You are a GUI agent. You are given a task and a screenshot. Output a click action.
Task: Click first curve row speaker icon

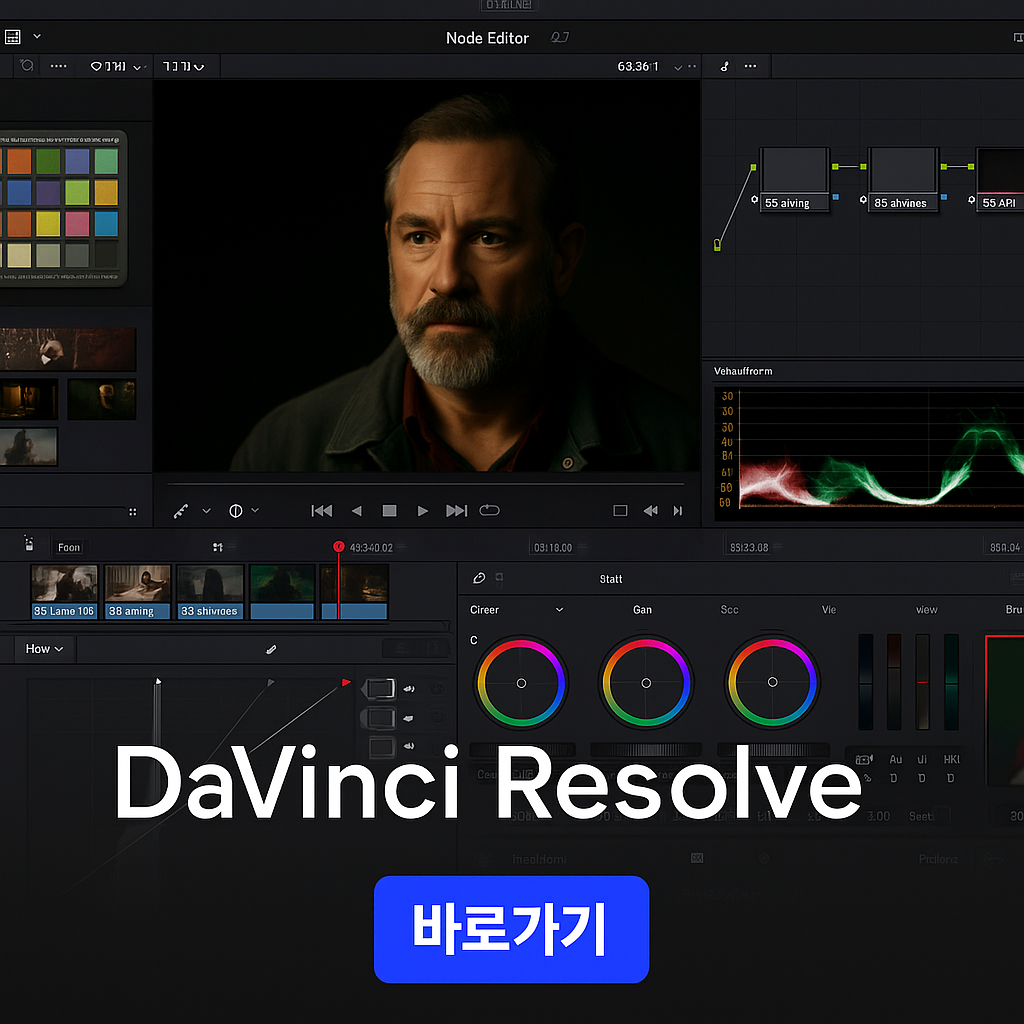[409, 688]
